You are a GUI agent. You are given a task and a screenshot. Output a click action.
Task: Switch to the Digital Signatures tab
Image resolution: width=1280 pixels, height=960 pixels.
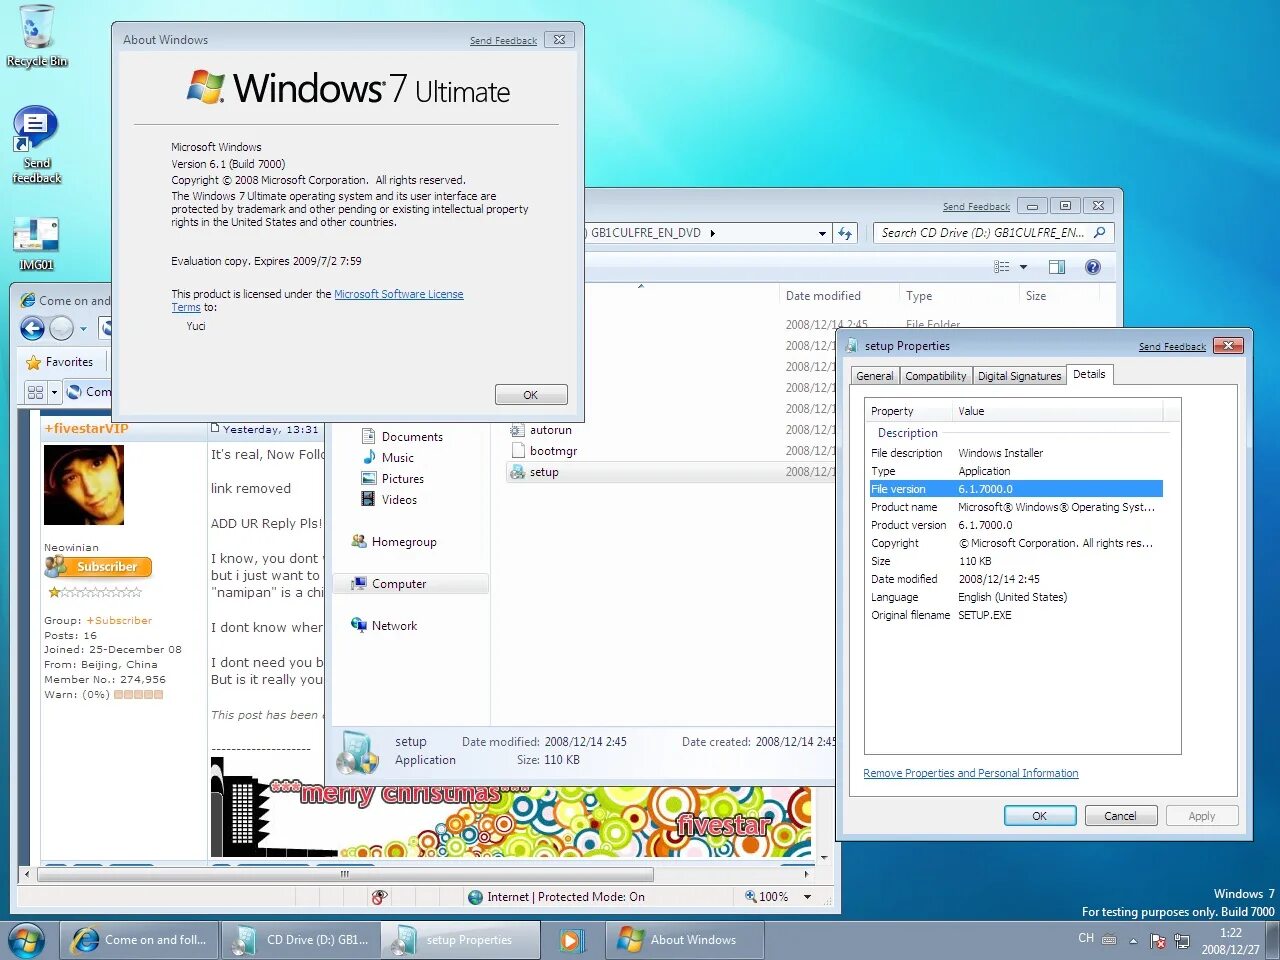[x=1019, y=375]
